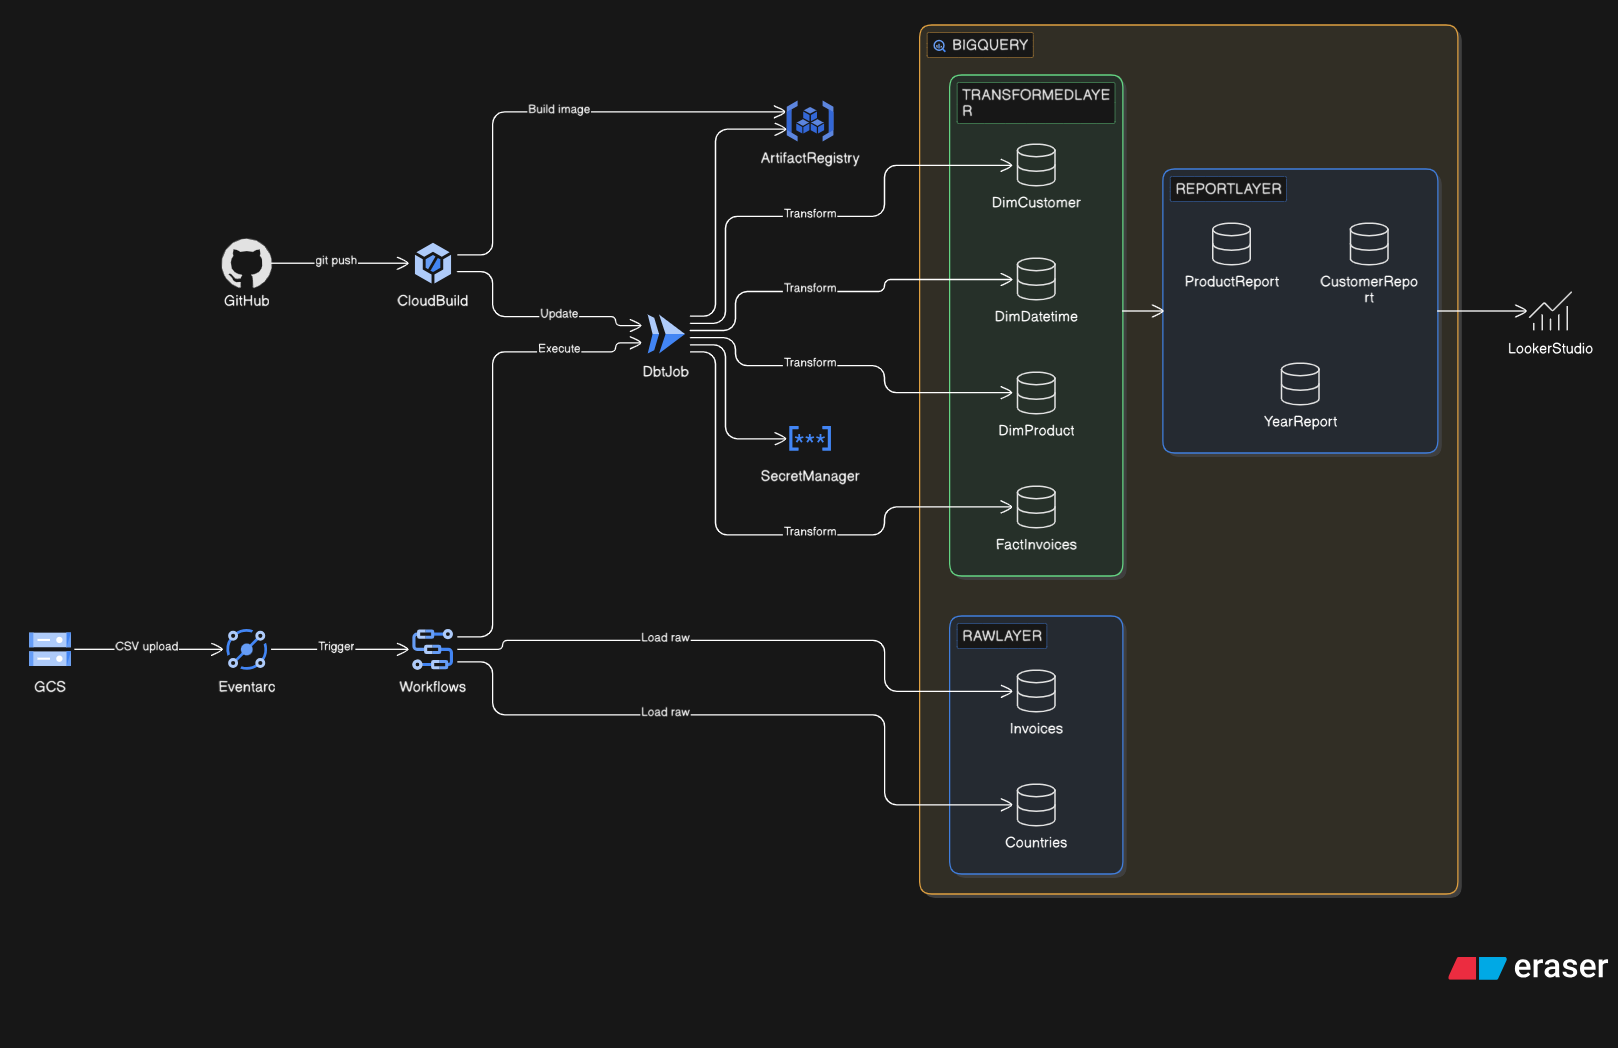The image size is (1618, 1048).
Task: Select the Workflows icon
Action: click(432, 650)
